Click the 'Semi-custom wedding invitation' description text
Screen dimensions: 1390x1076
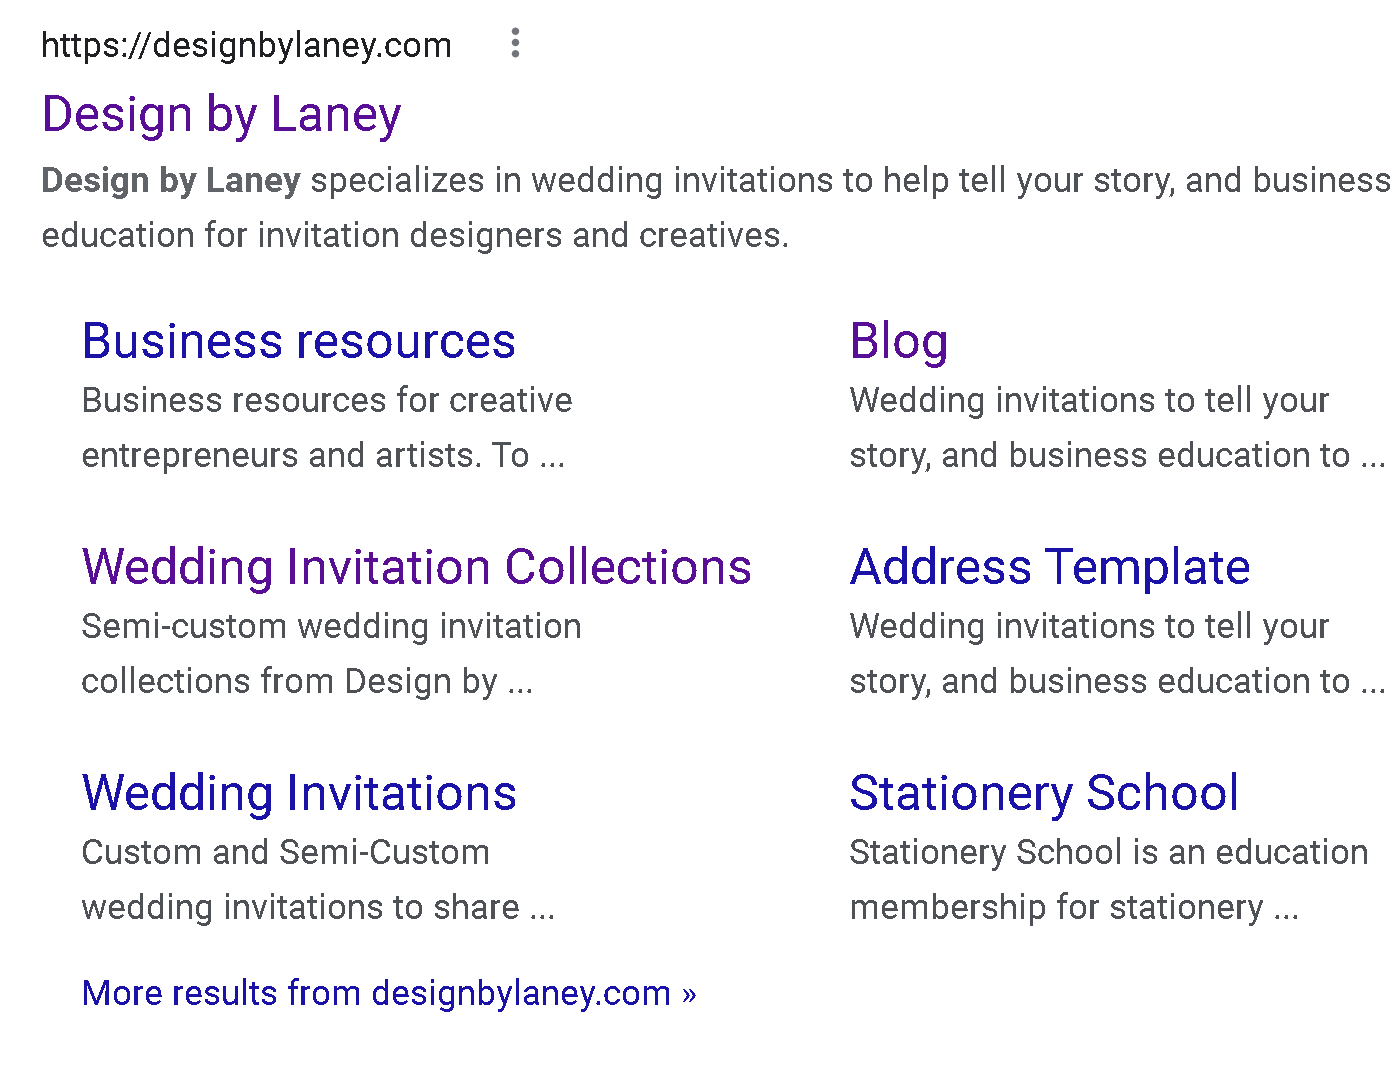click(x=331, y=626)
